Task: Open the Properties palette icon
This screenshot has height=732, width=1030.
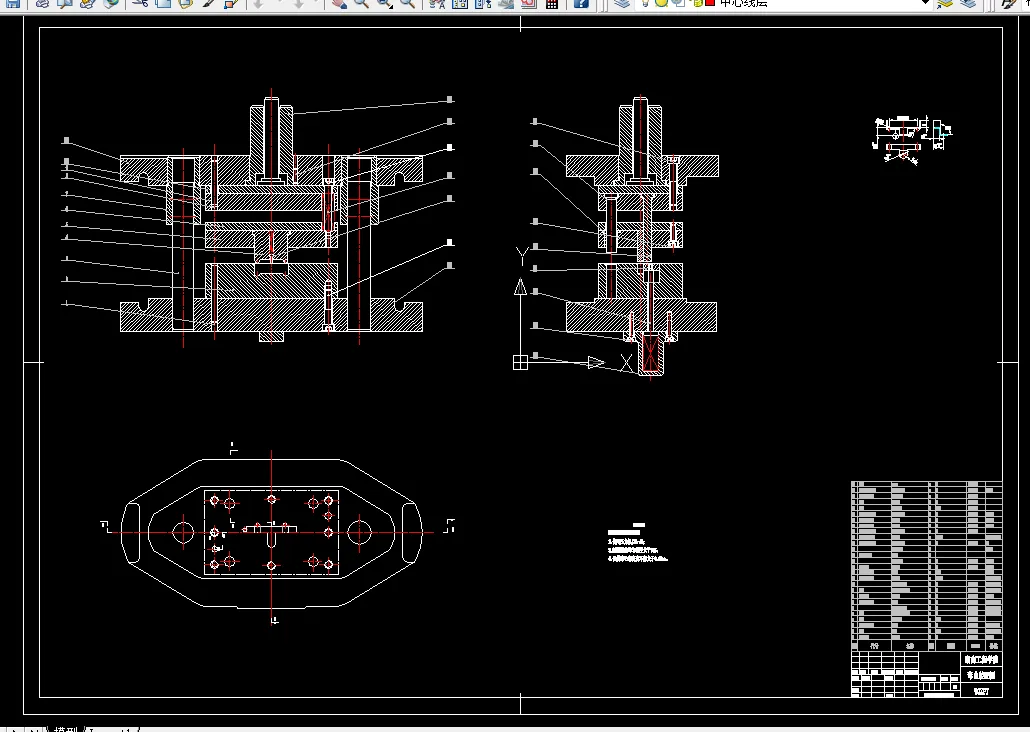Action: (x=436, y=3)
